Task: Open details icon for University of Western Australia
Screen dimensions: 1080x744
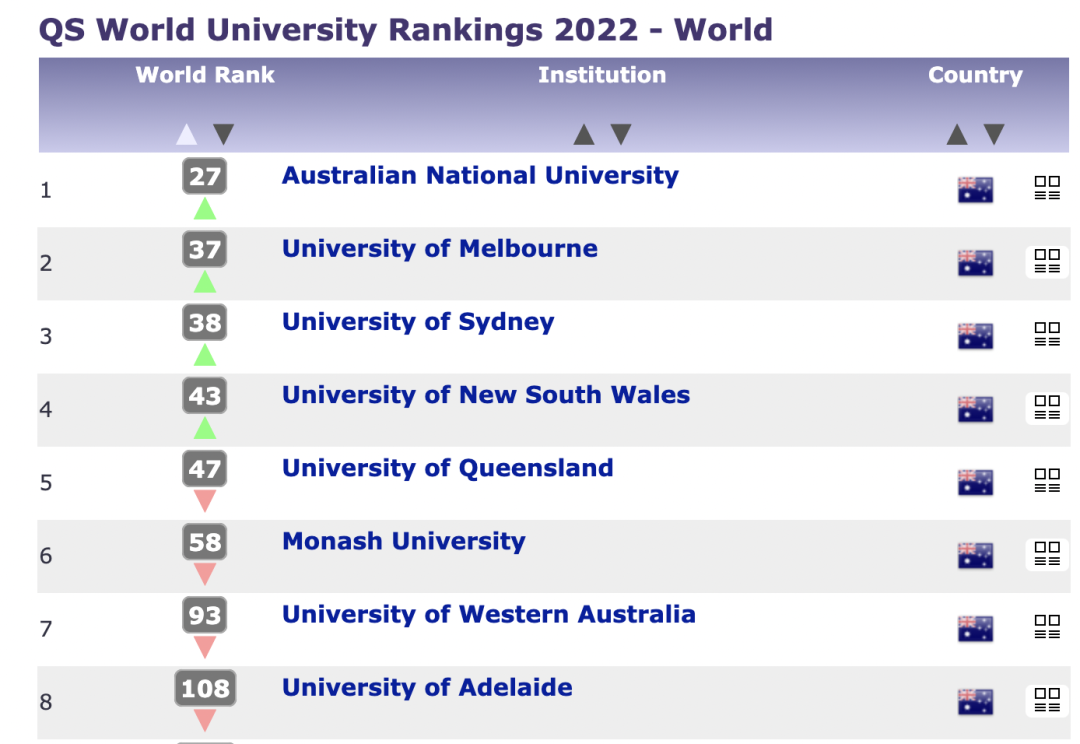Action: tap(1047, 628)
